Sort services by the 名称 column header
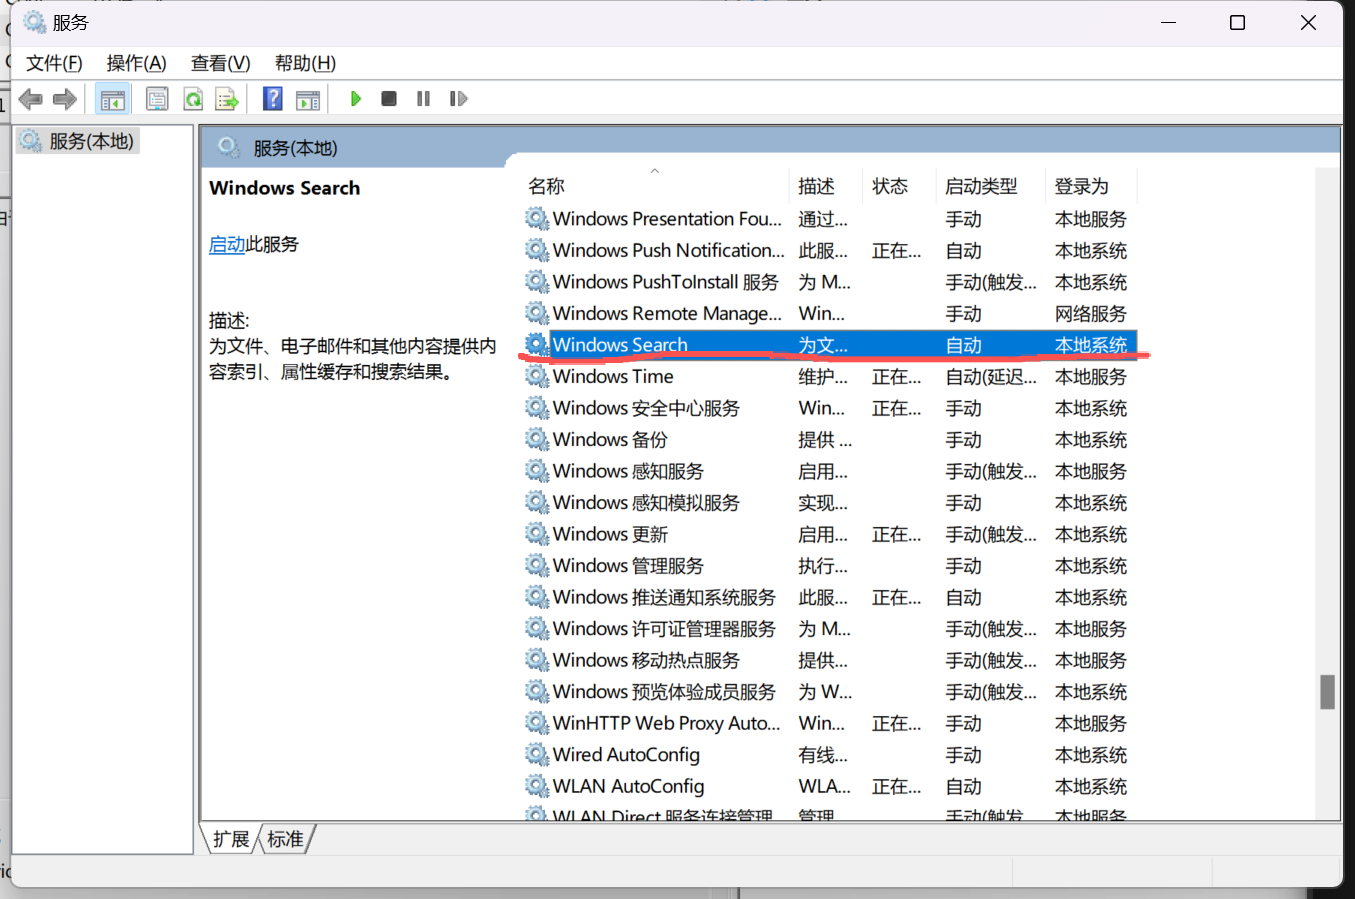The image size is (1355, 899). click(x=546, y=186)
